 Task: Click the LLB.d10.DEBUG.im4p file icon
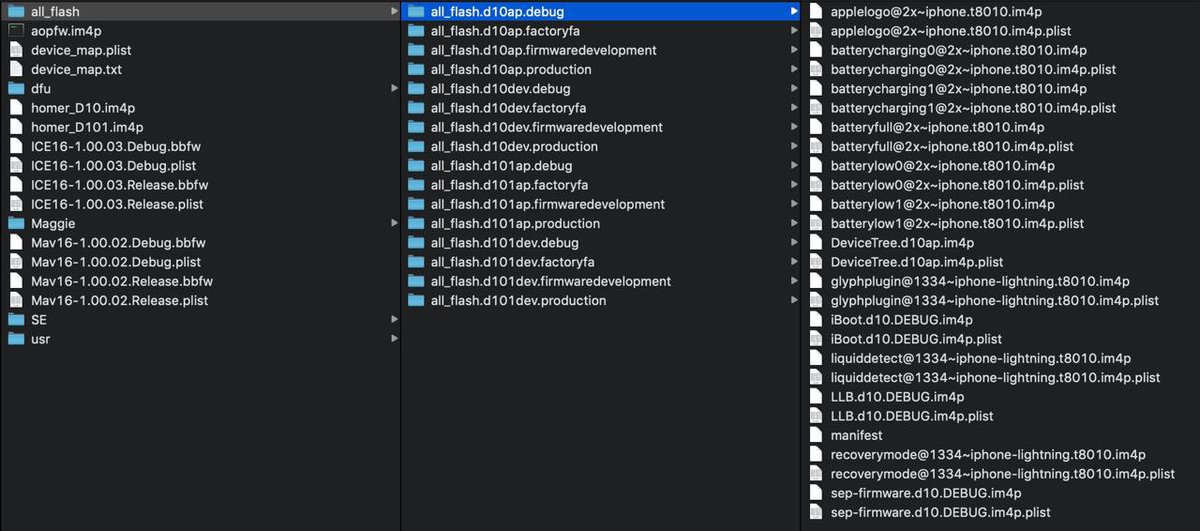815,396
